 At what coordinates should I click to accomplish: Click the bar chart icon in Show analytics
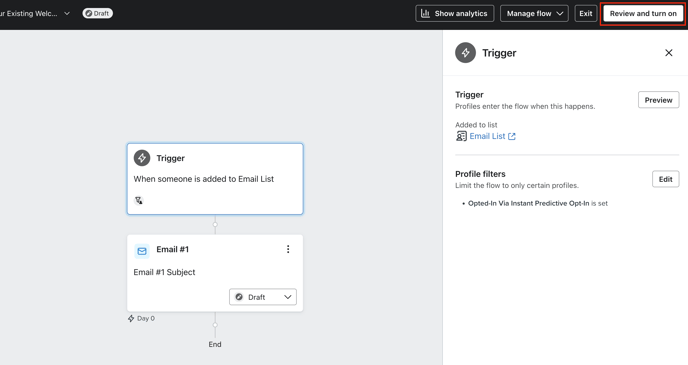[425, 13]
